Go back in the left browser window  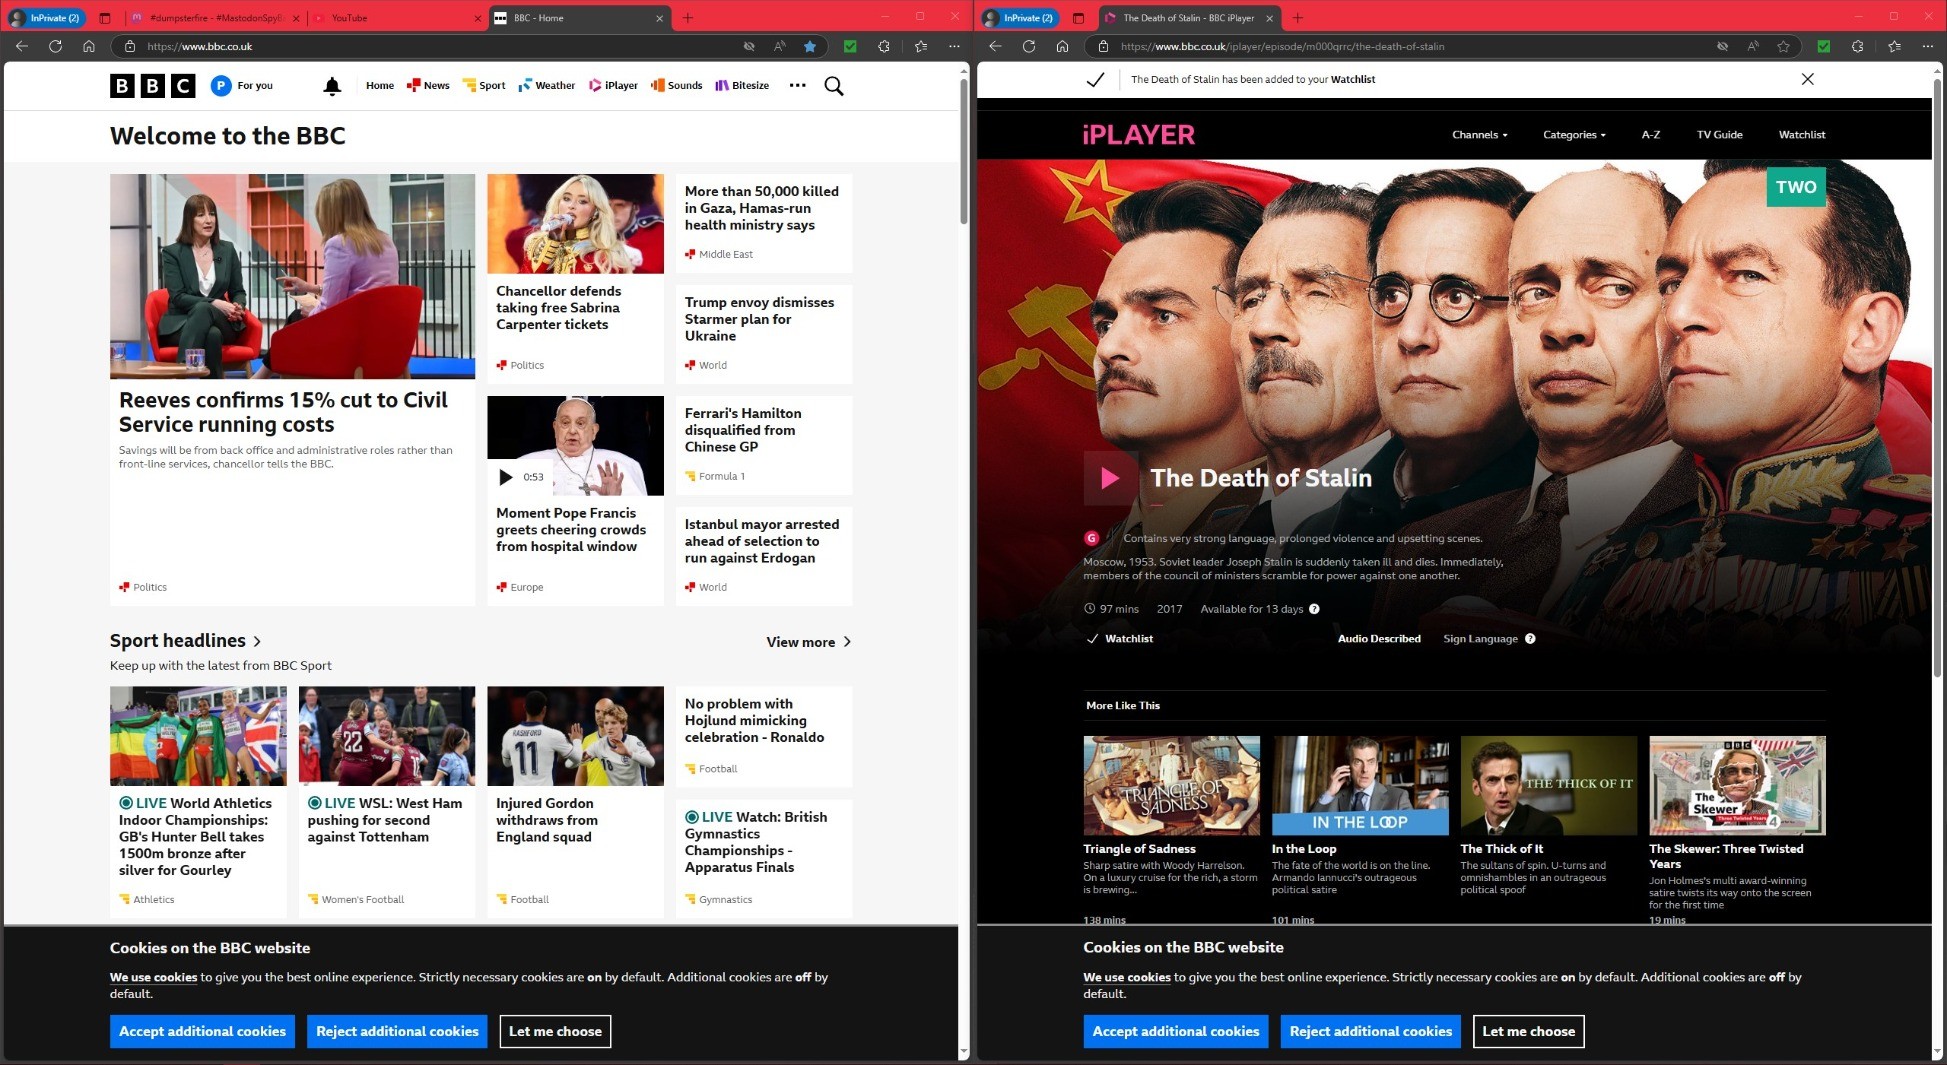(22, 46)
